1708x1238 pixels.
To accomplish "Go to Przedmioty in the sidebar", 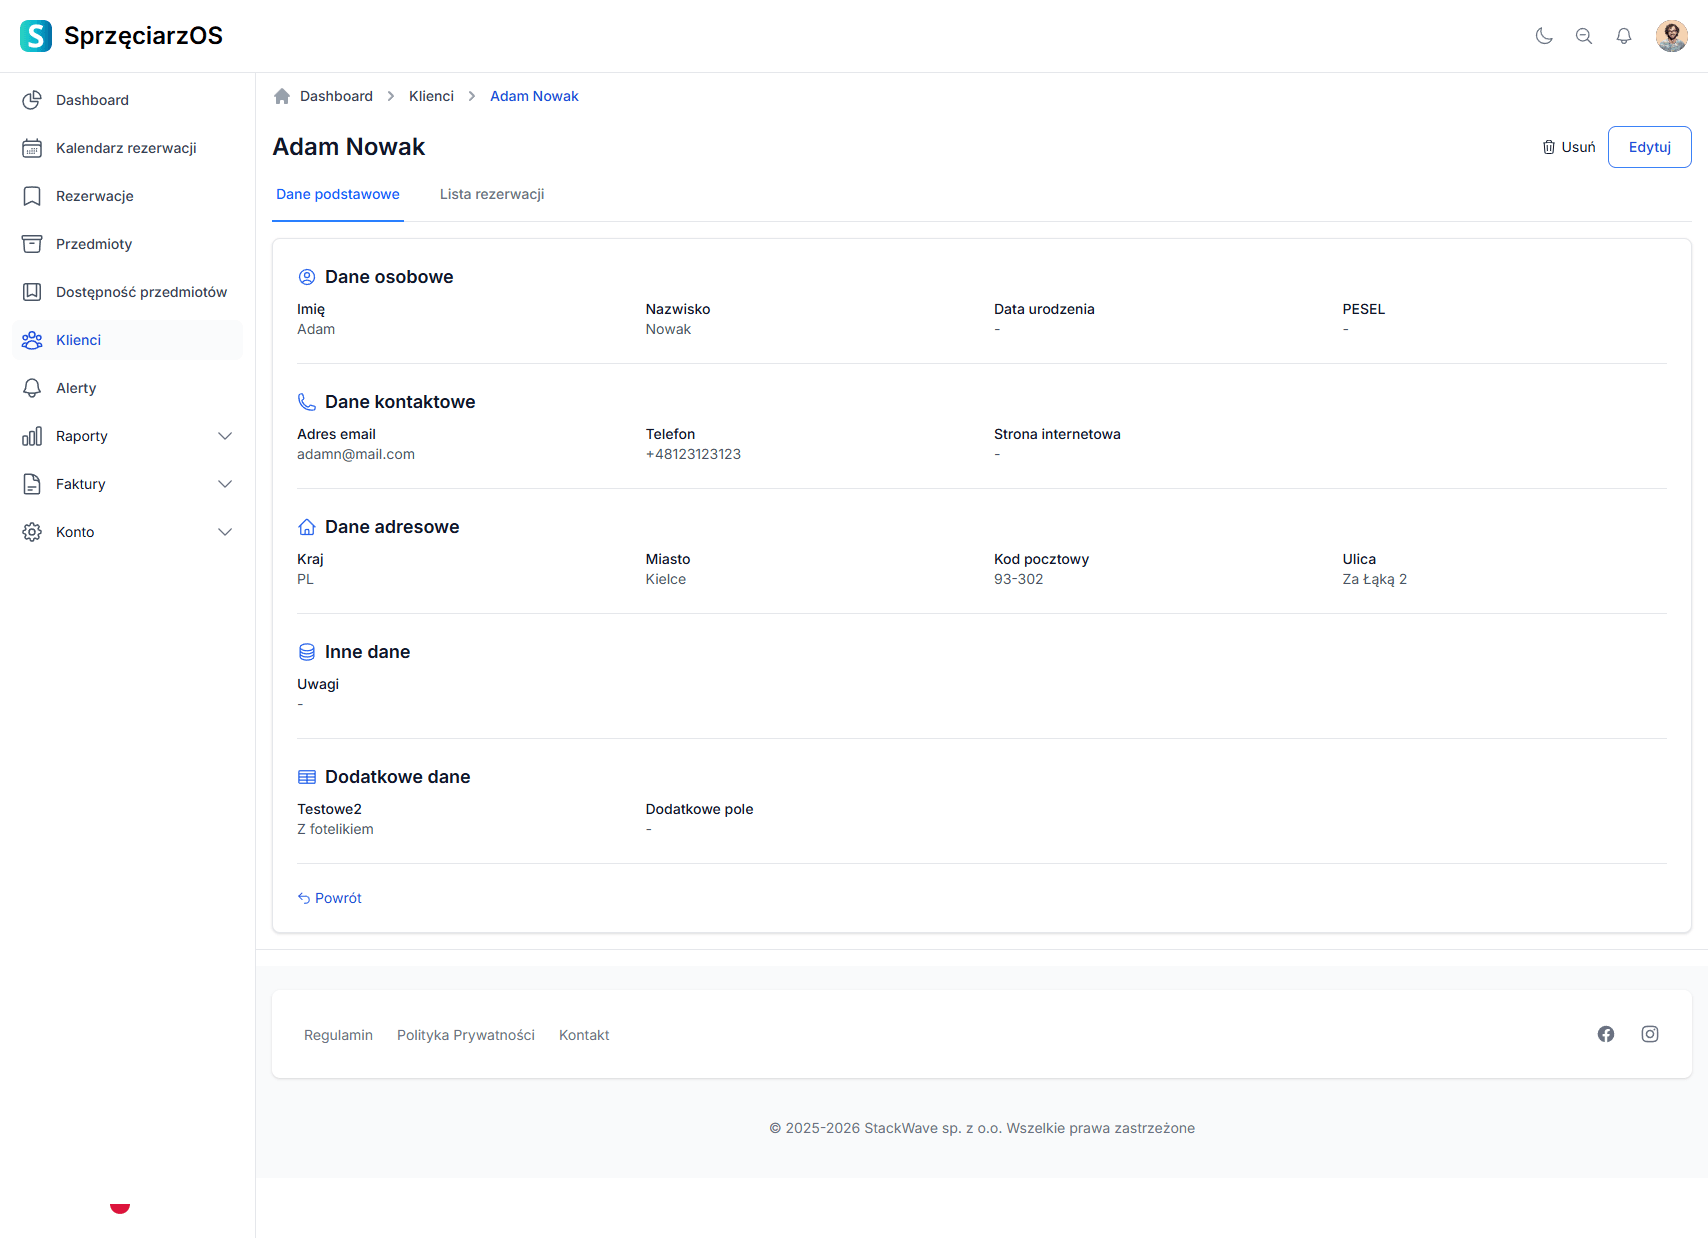I will (x=94, y=244).
